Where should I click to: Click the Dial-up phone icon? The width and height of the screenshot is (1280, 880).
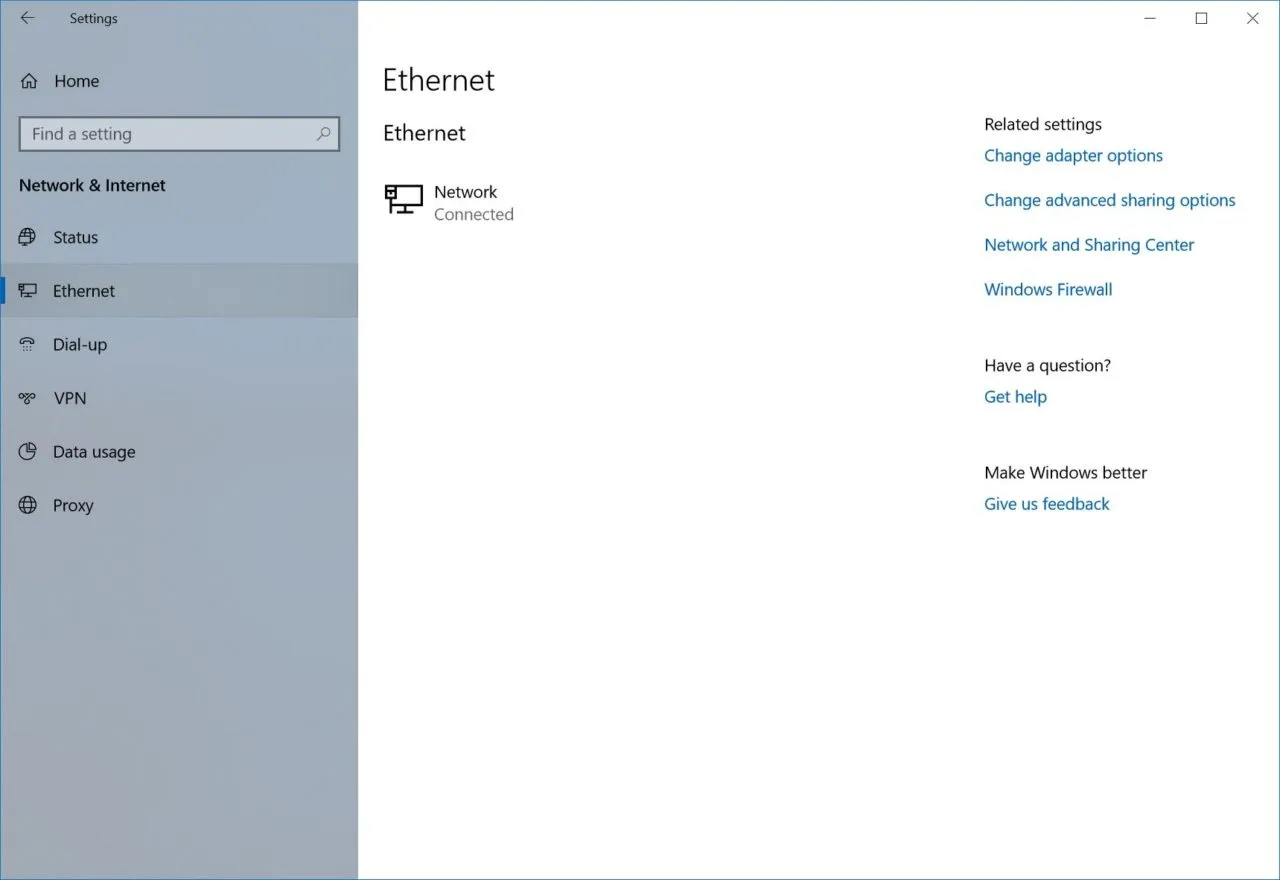[x=28, y=344]
